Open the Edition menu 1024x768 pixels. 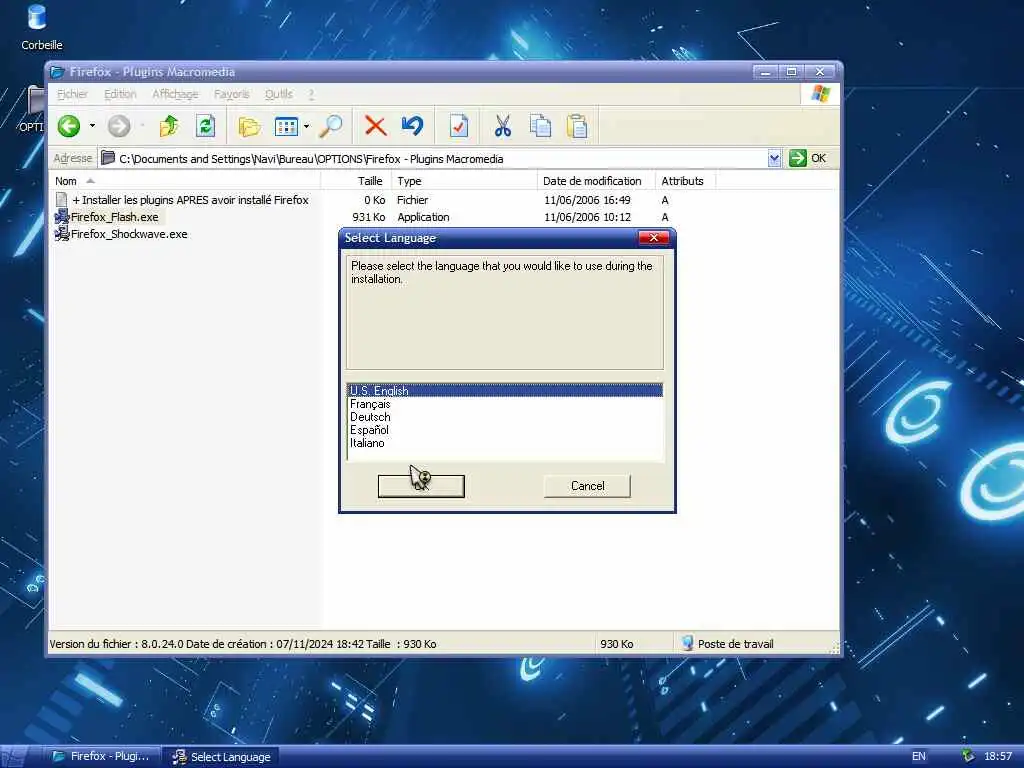(x=120, y=94)
